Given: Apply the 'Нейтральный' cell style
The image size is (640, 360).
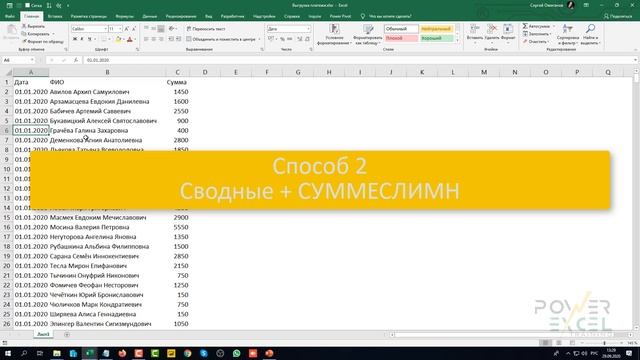Looking at the screenshot, I should (x=436, y=29).
